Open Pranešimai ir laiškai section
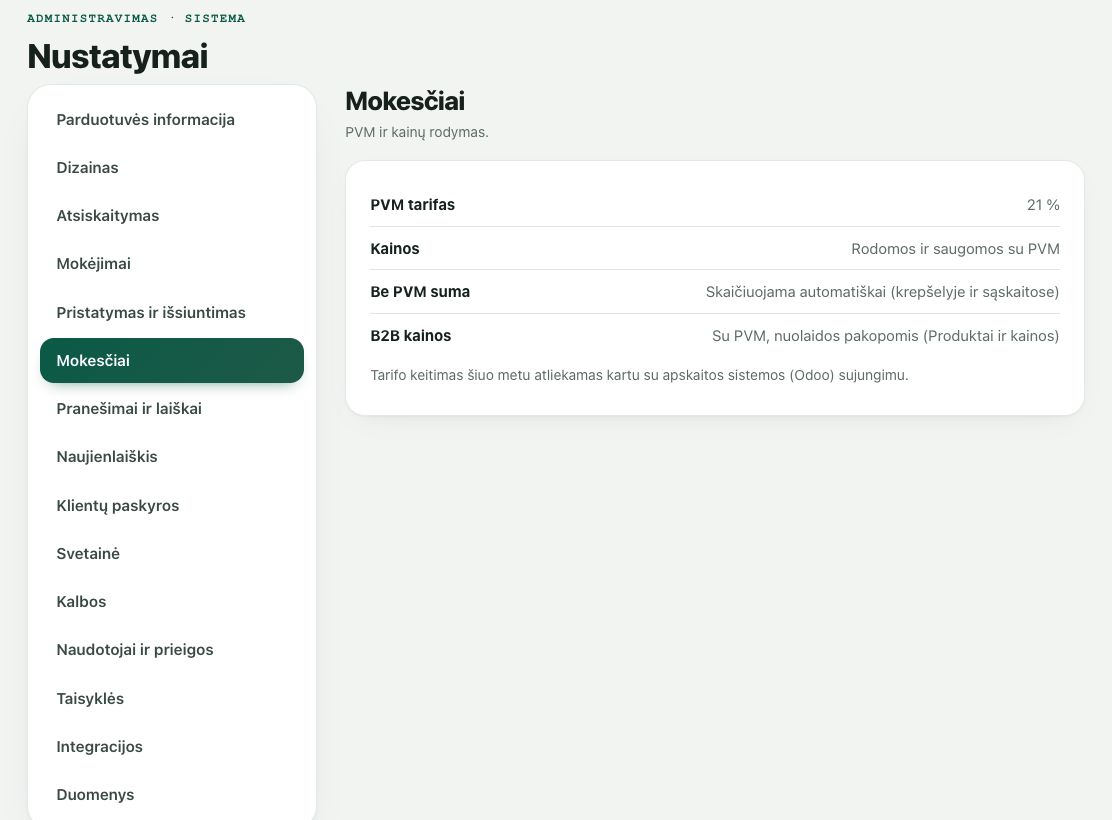Image resolution: width=1112 pixels, height=820 pixels. pos(172,409)
